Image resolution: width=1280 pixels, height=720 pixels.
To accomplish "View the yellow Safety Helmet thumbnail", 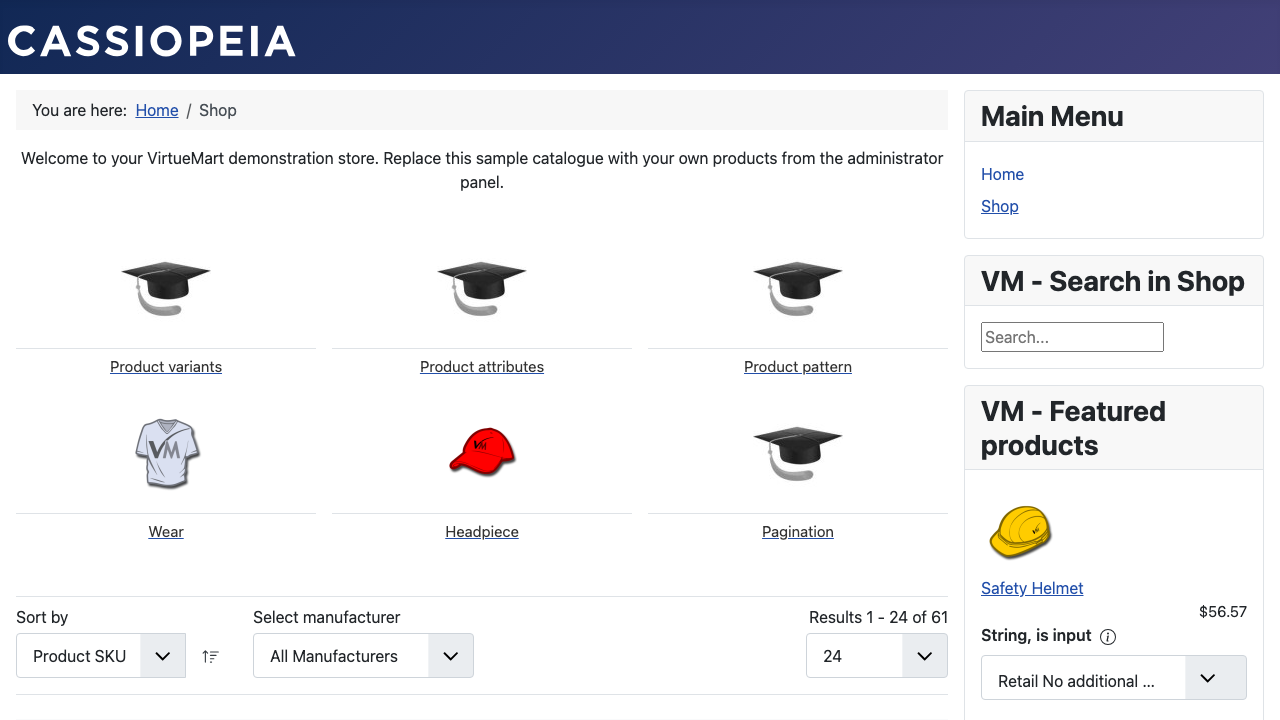I will 1021,532.
